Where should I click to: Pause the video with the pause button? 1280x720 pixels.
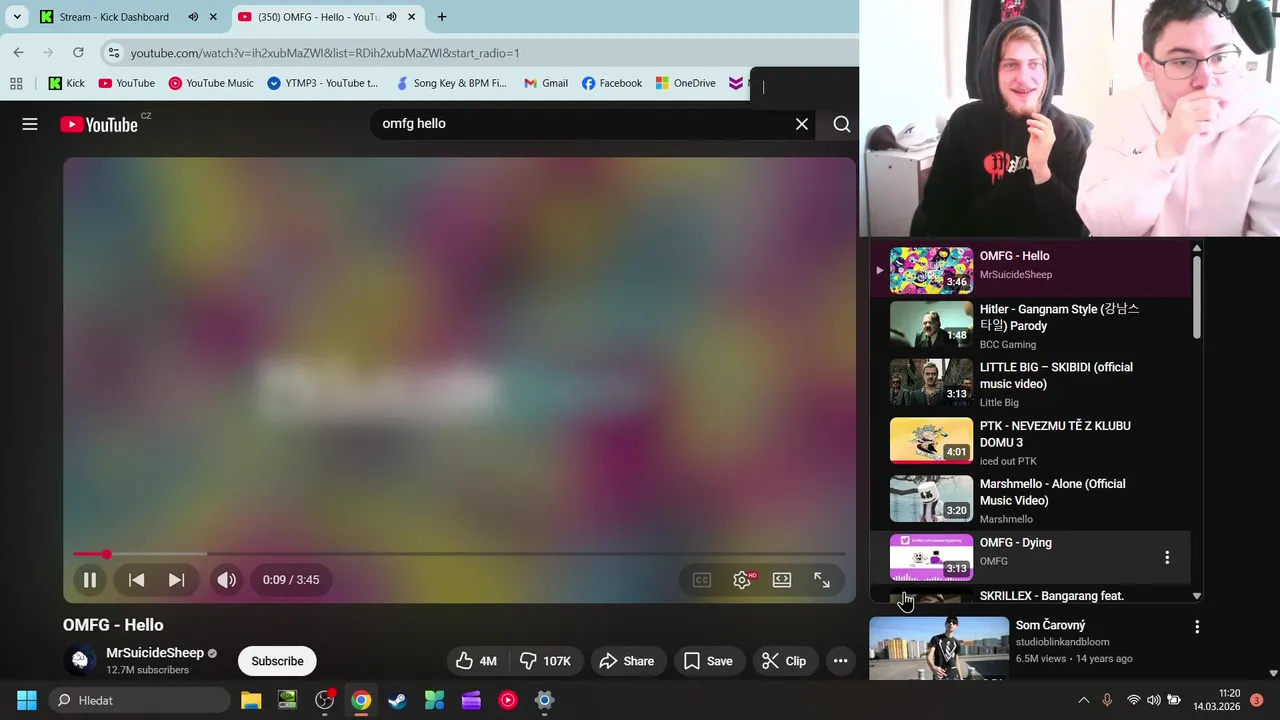[89, 580]
